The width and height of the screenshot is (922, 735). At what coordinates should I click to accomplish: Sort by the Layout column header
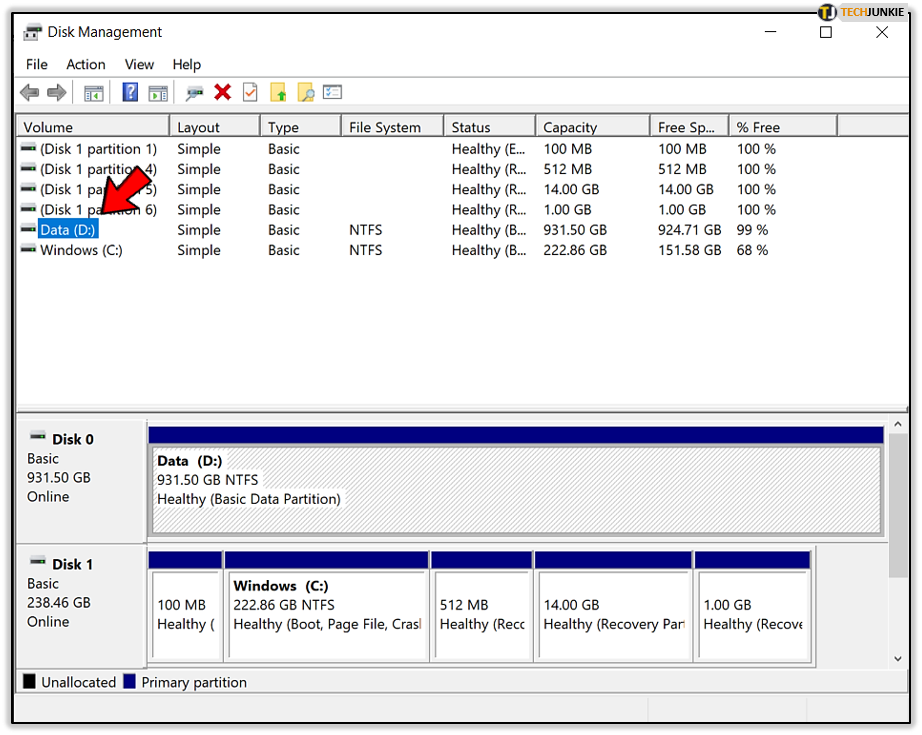[x=215, y=127]
